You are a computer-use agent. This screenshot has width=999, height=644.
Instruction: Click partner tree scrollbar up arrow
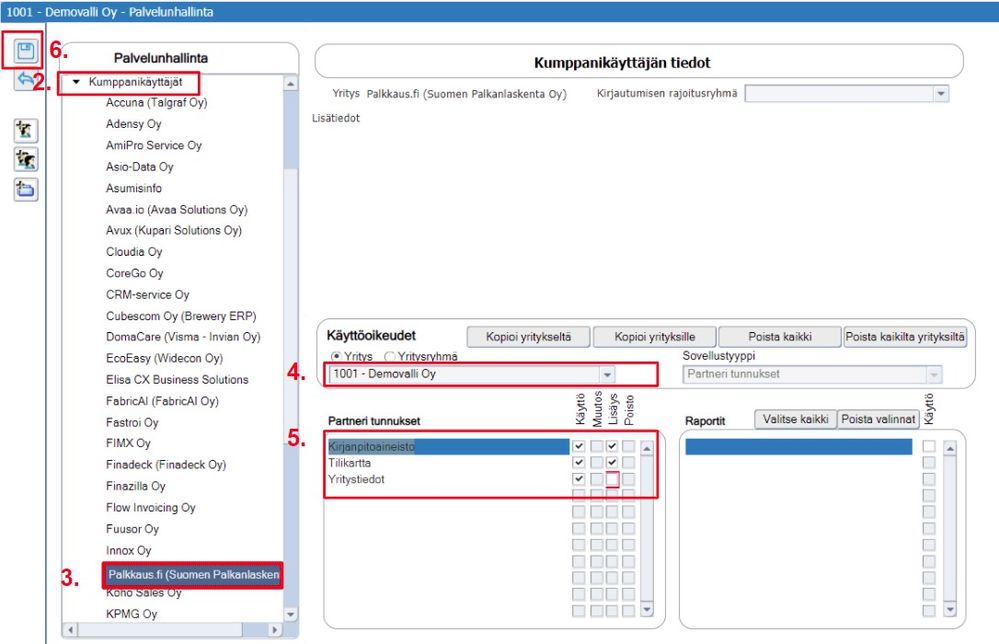pos(291,83)
